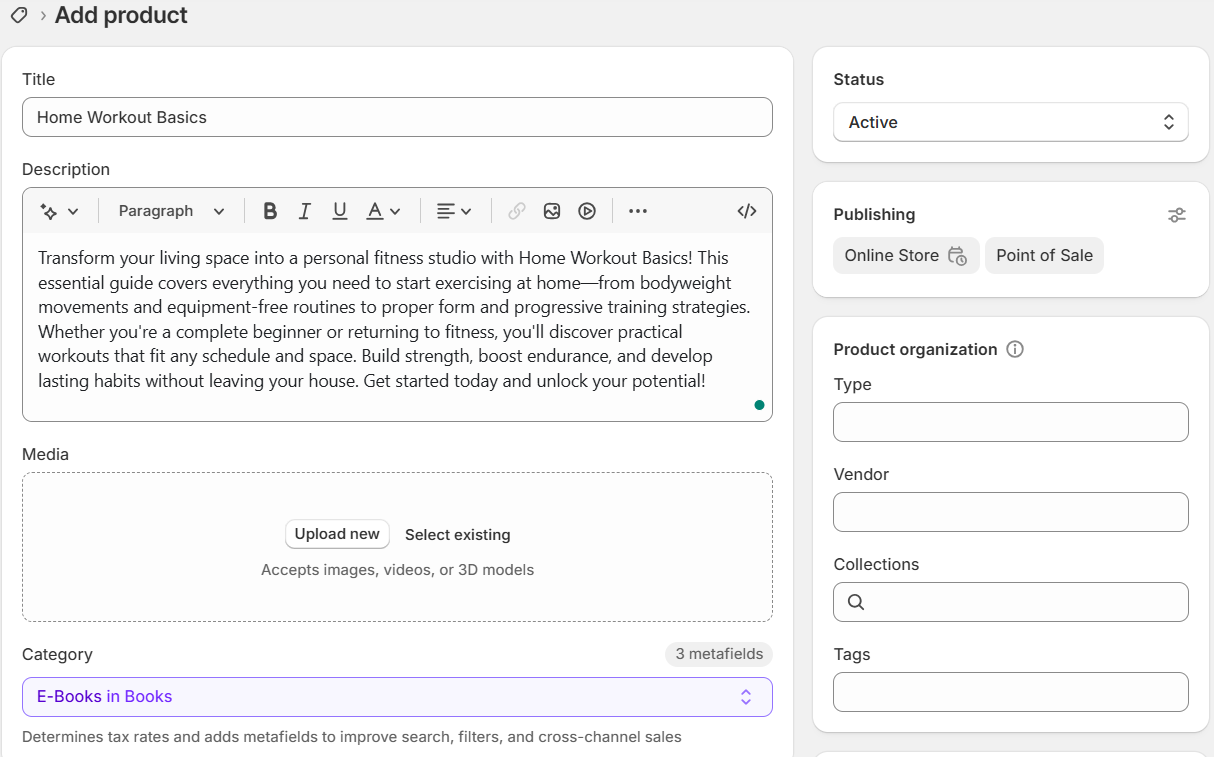Click the Vendor input field
The image size is (1214, 757).
click(x=1011, y=512)
